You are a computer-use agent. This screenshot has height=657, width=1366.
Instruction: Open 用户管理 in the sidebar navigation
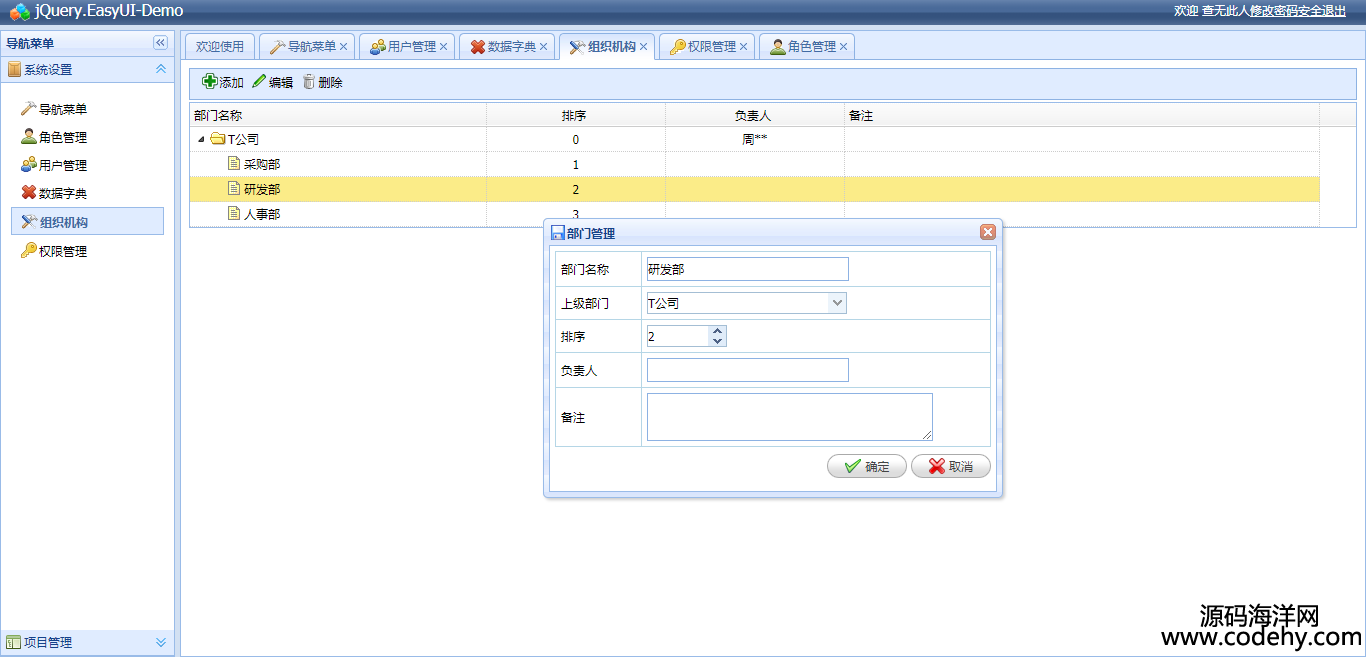[x=62, y=166]
